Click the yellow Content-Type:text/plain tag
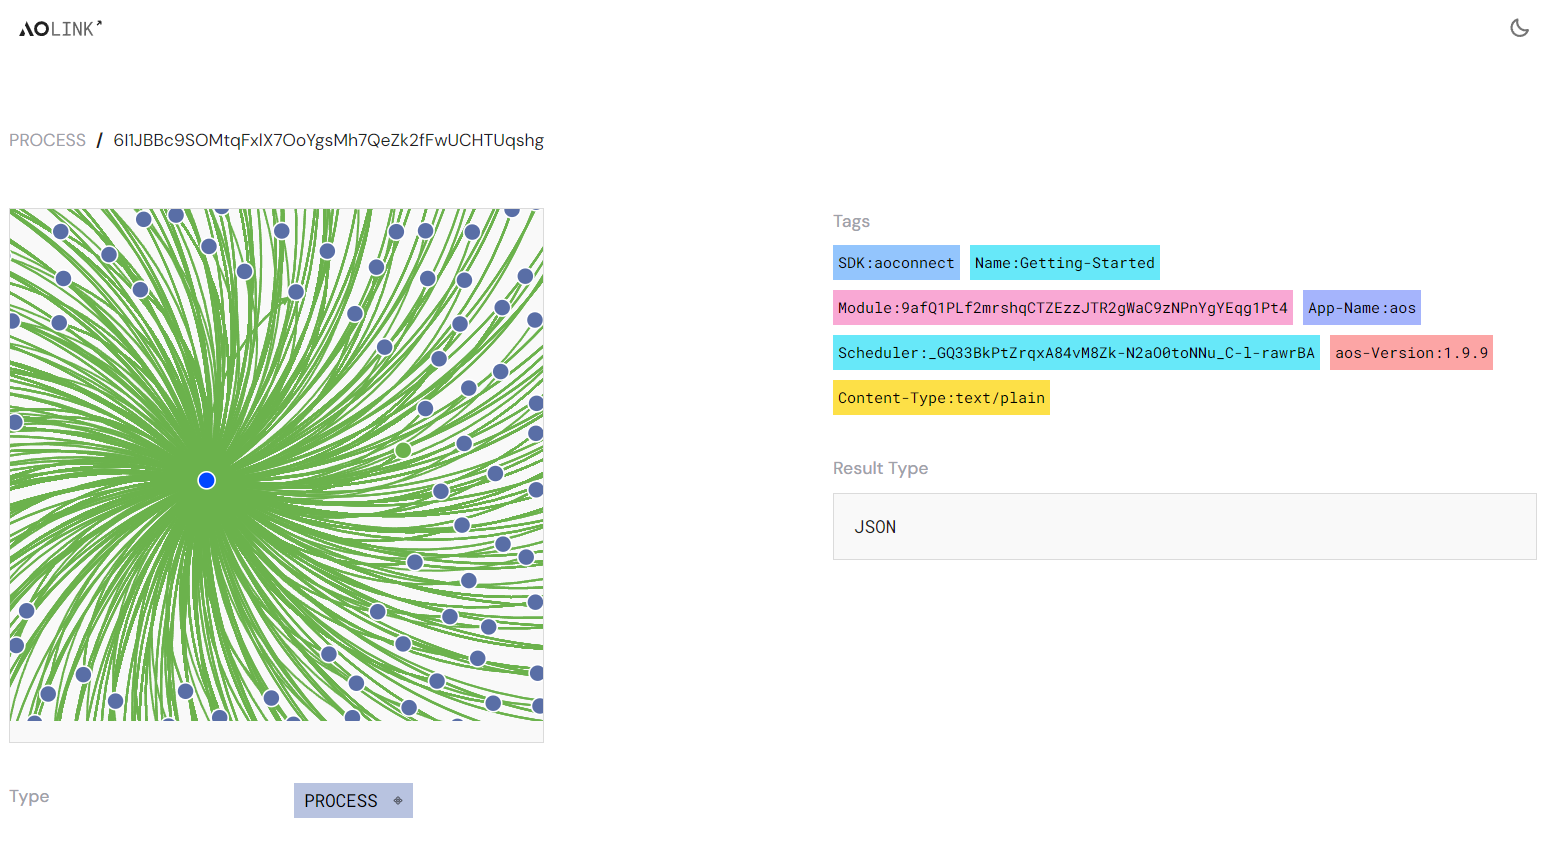 pos(941,398)
